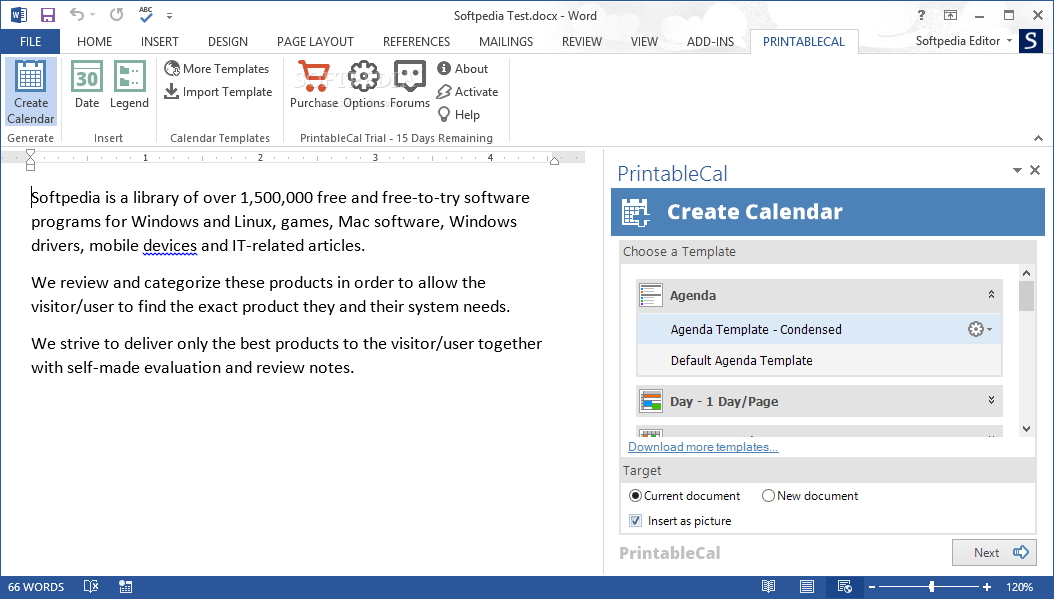The width and height of the screenshot is (1054, 599).
Task: Click the Word application icon
Action: pos(19,15)
